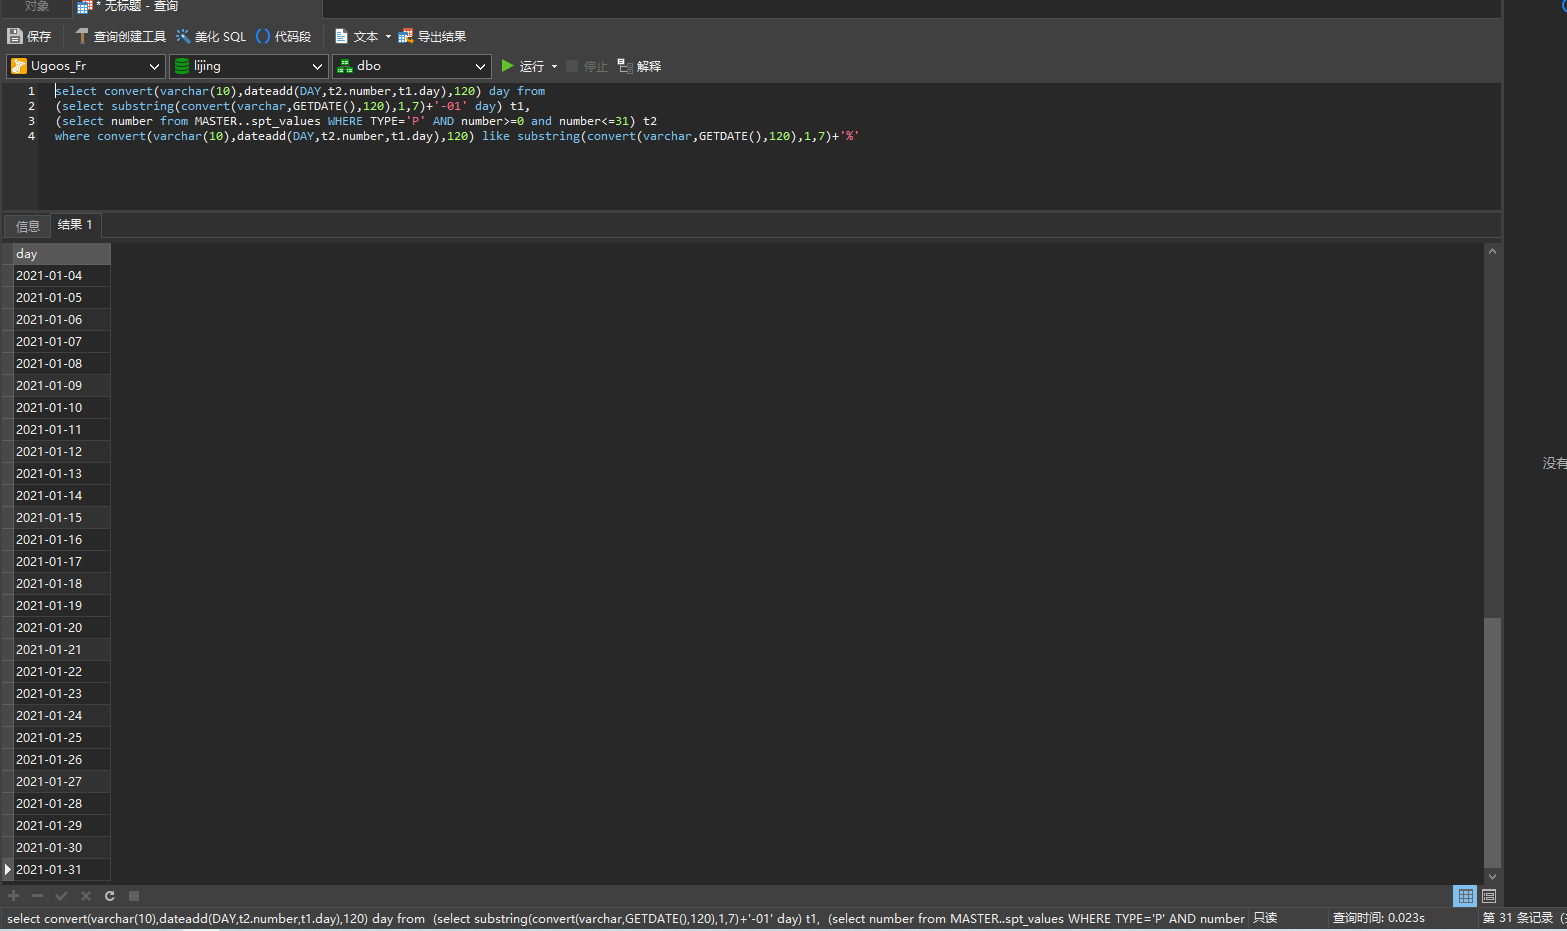Select the 2021-01-04 row
This screenshot has width=1567, height=931.
(x=62, y=276)
